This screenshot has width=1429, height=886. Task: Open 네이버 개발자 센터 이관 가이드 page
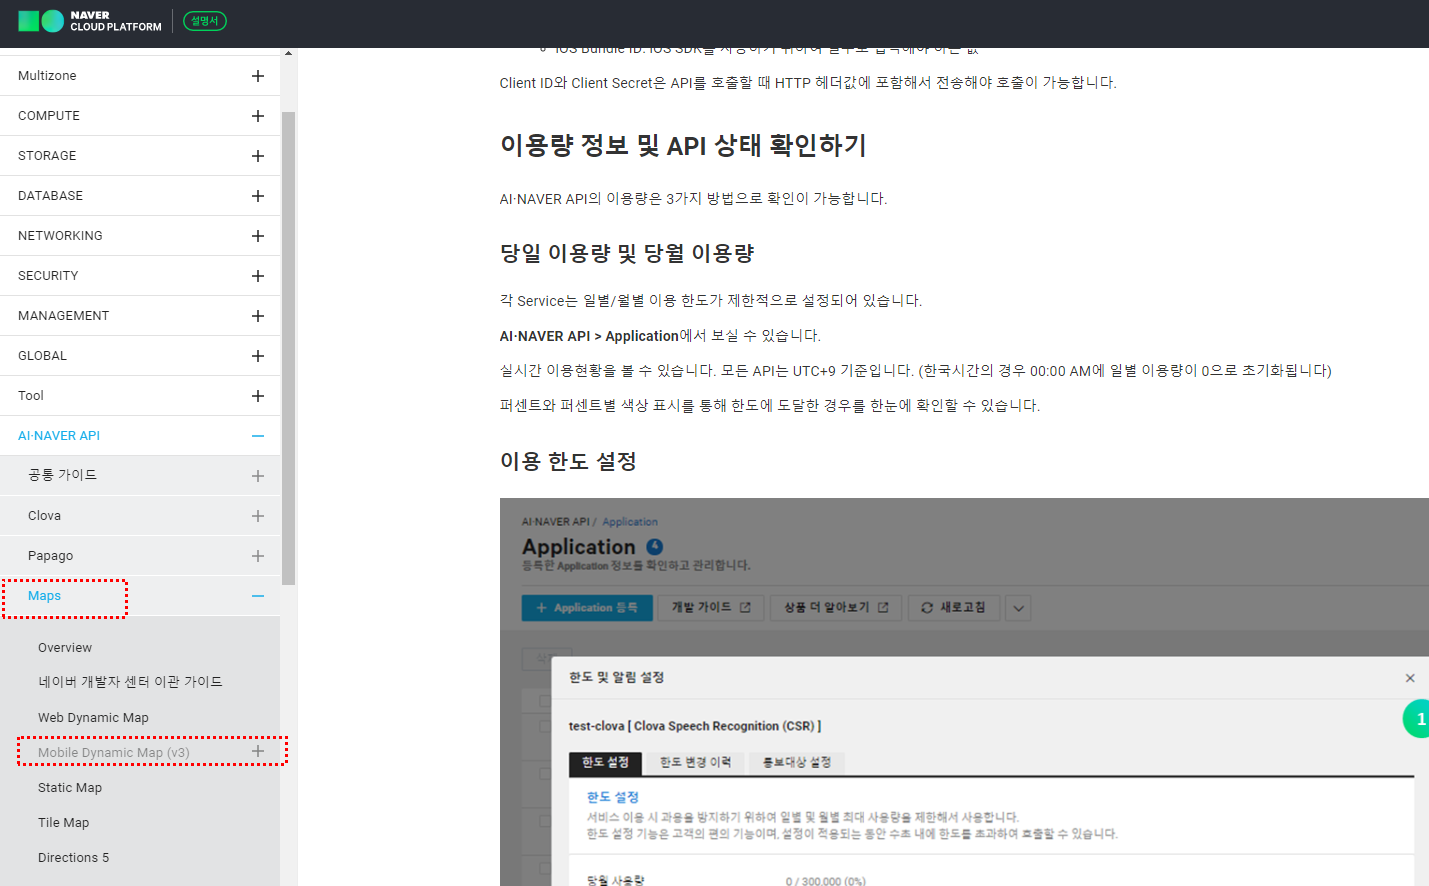tap(130, 682)
